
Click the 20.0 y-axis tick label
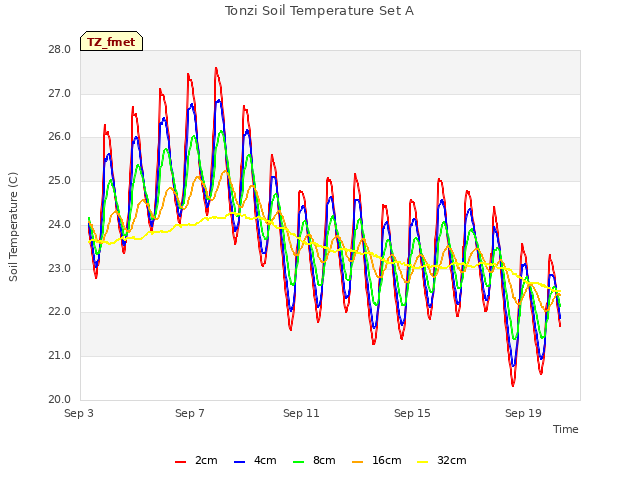pos(60,400)
